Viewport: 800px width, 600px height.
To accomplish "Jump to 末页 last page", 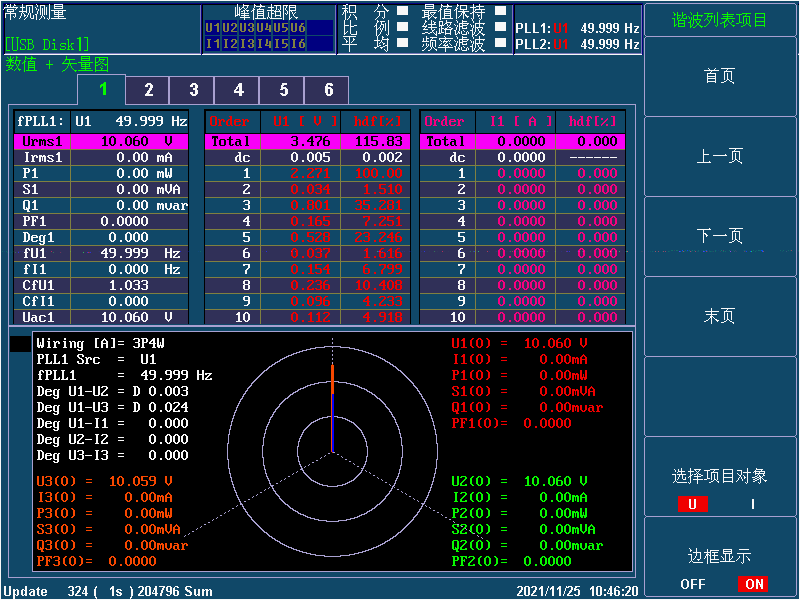I will (x=720, y=316).
